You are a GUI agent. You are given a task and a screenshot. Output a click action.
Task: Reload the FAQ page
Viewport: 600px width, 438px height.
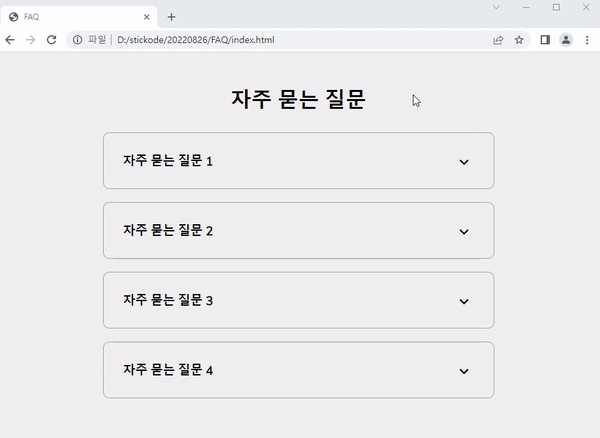coord(52,40)
